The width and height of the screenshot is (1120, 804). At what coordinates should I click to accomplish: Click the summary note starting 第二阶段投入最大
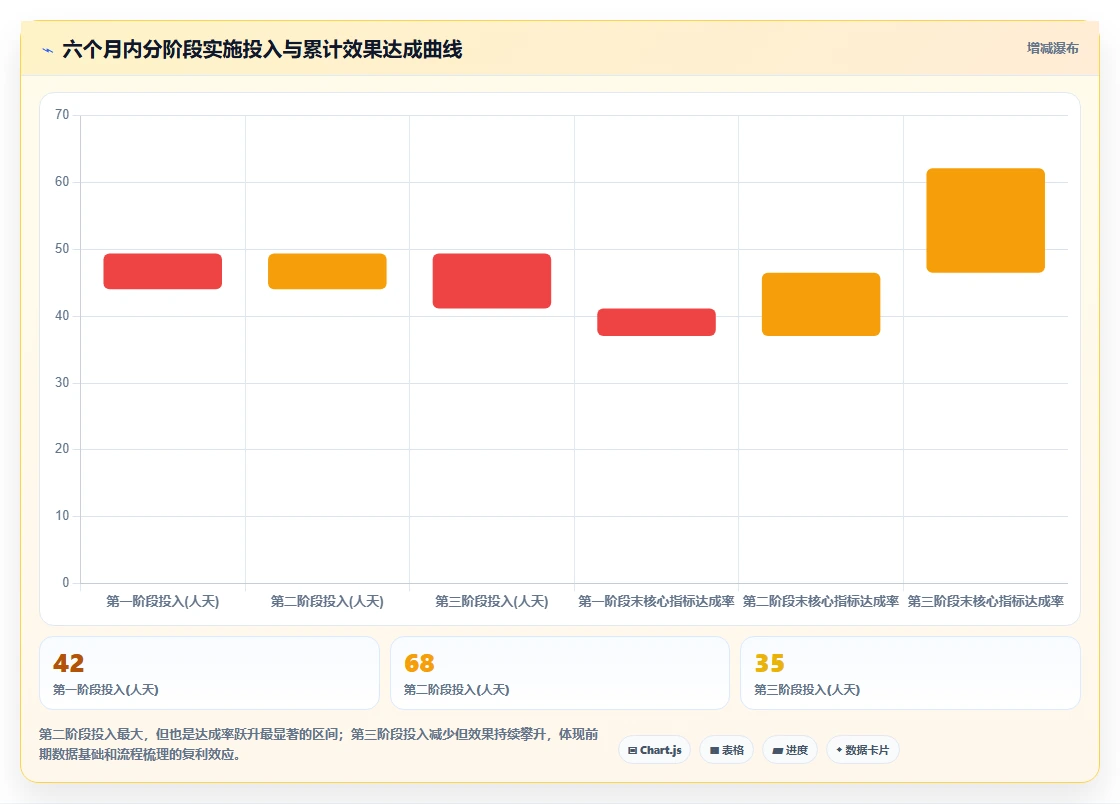tap(319, 744)
